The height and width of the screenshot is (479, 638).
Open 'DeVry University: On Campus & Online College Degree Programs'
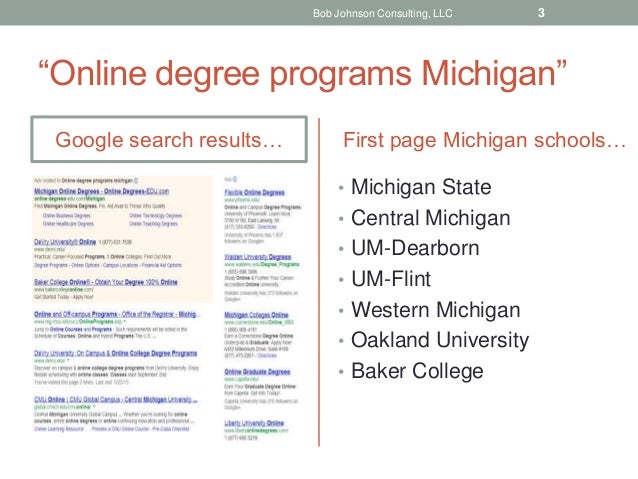[x=116, y=353]
